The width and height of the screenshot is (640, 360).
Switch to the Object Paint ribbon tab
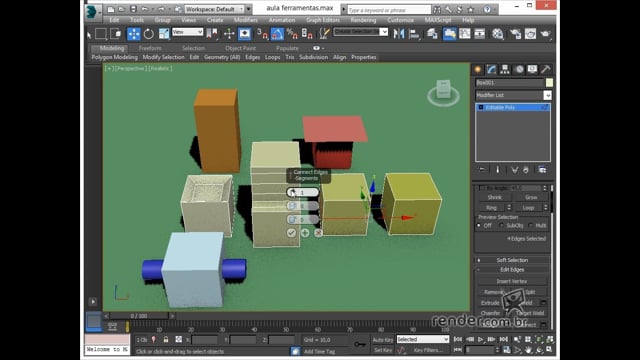240,48
